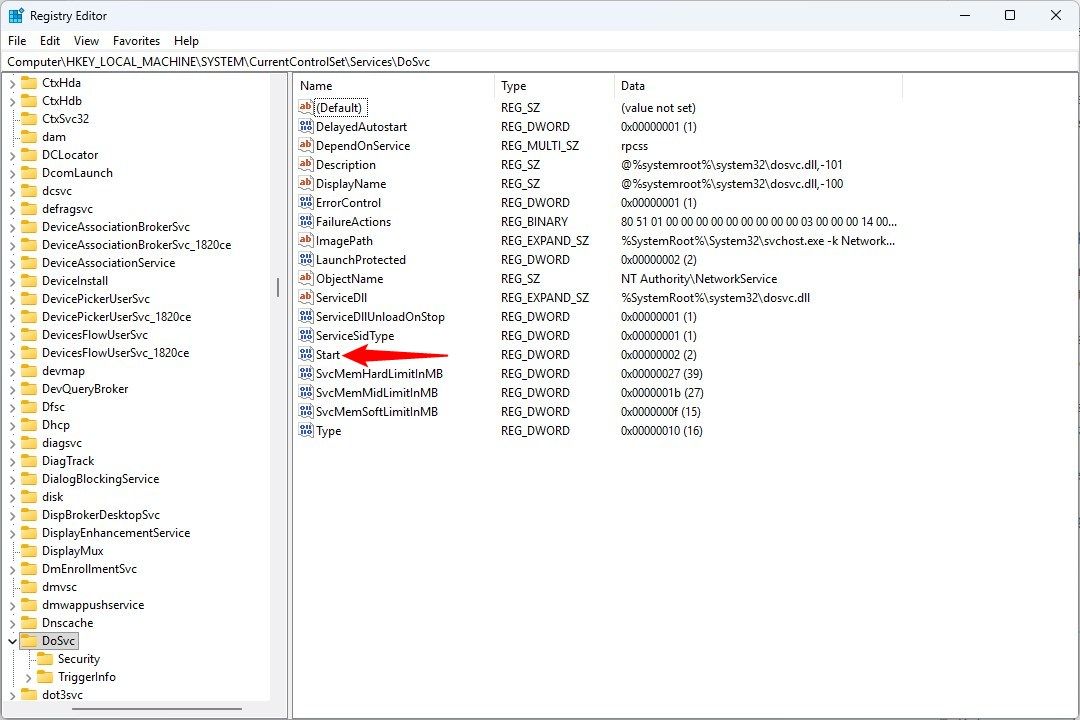Click the SvcMemSoftLimitInMB value icon
The image size is (1080, 720).
[x=306, y=411]
